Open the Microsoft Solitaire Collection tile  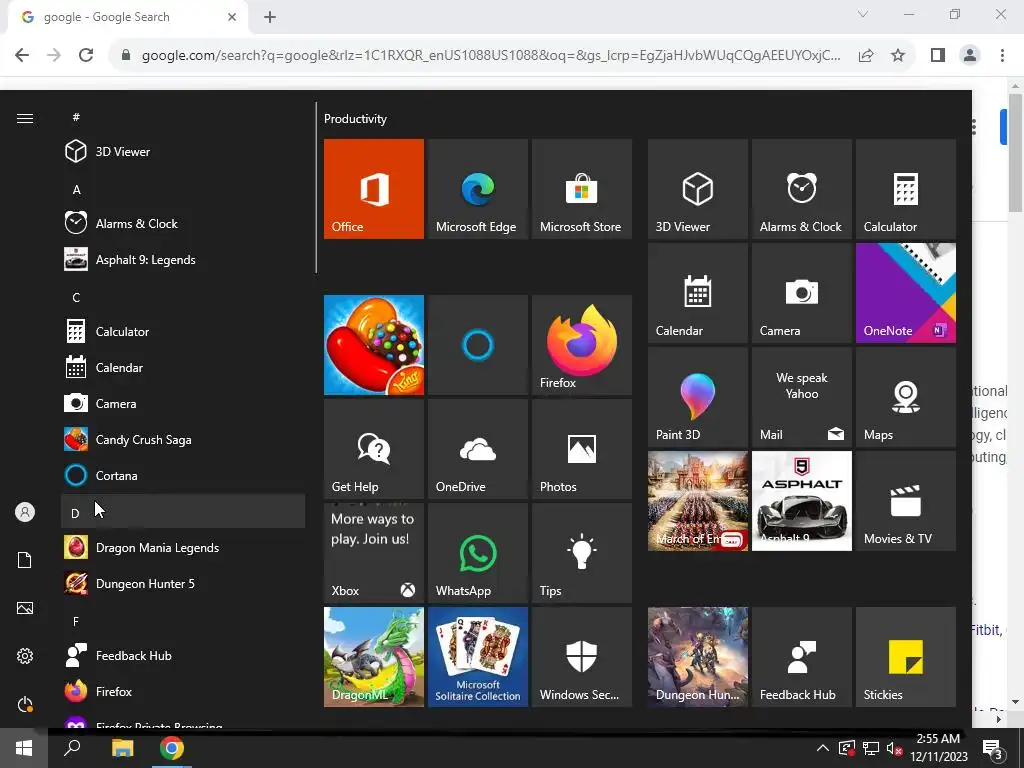tap(477, 656)
